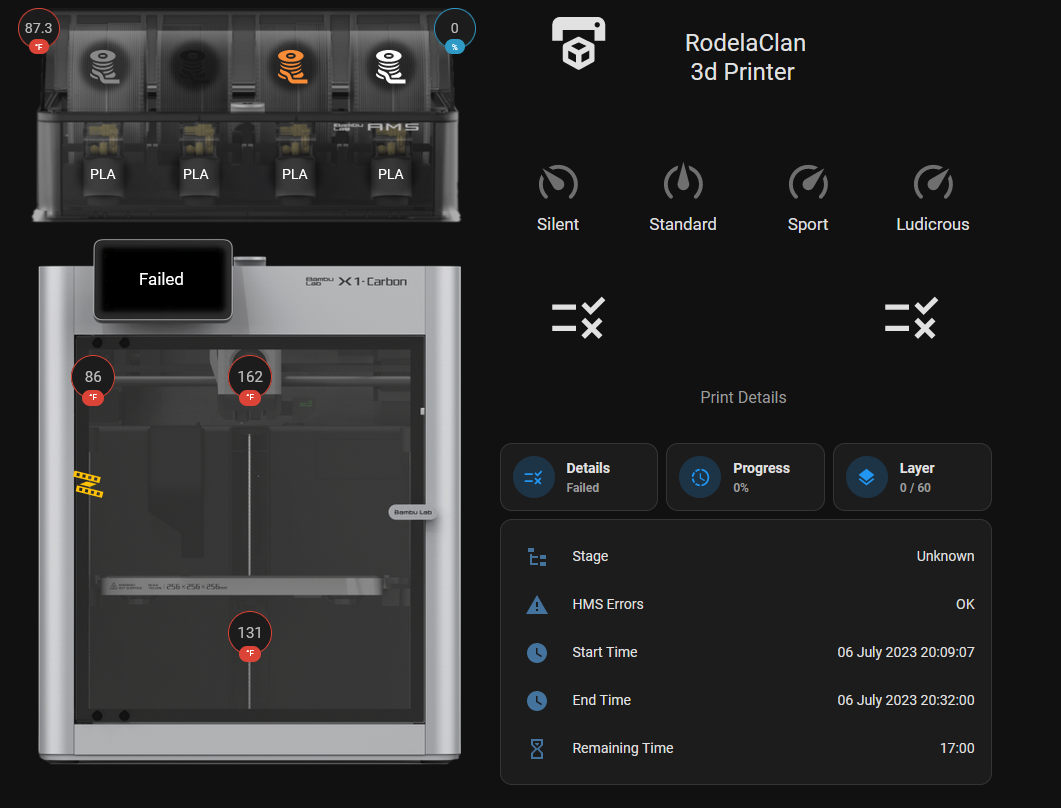Select the Ludicrous print speed icon
The width and height of the screenshot is (1061, 808).
coord(932,182)
